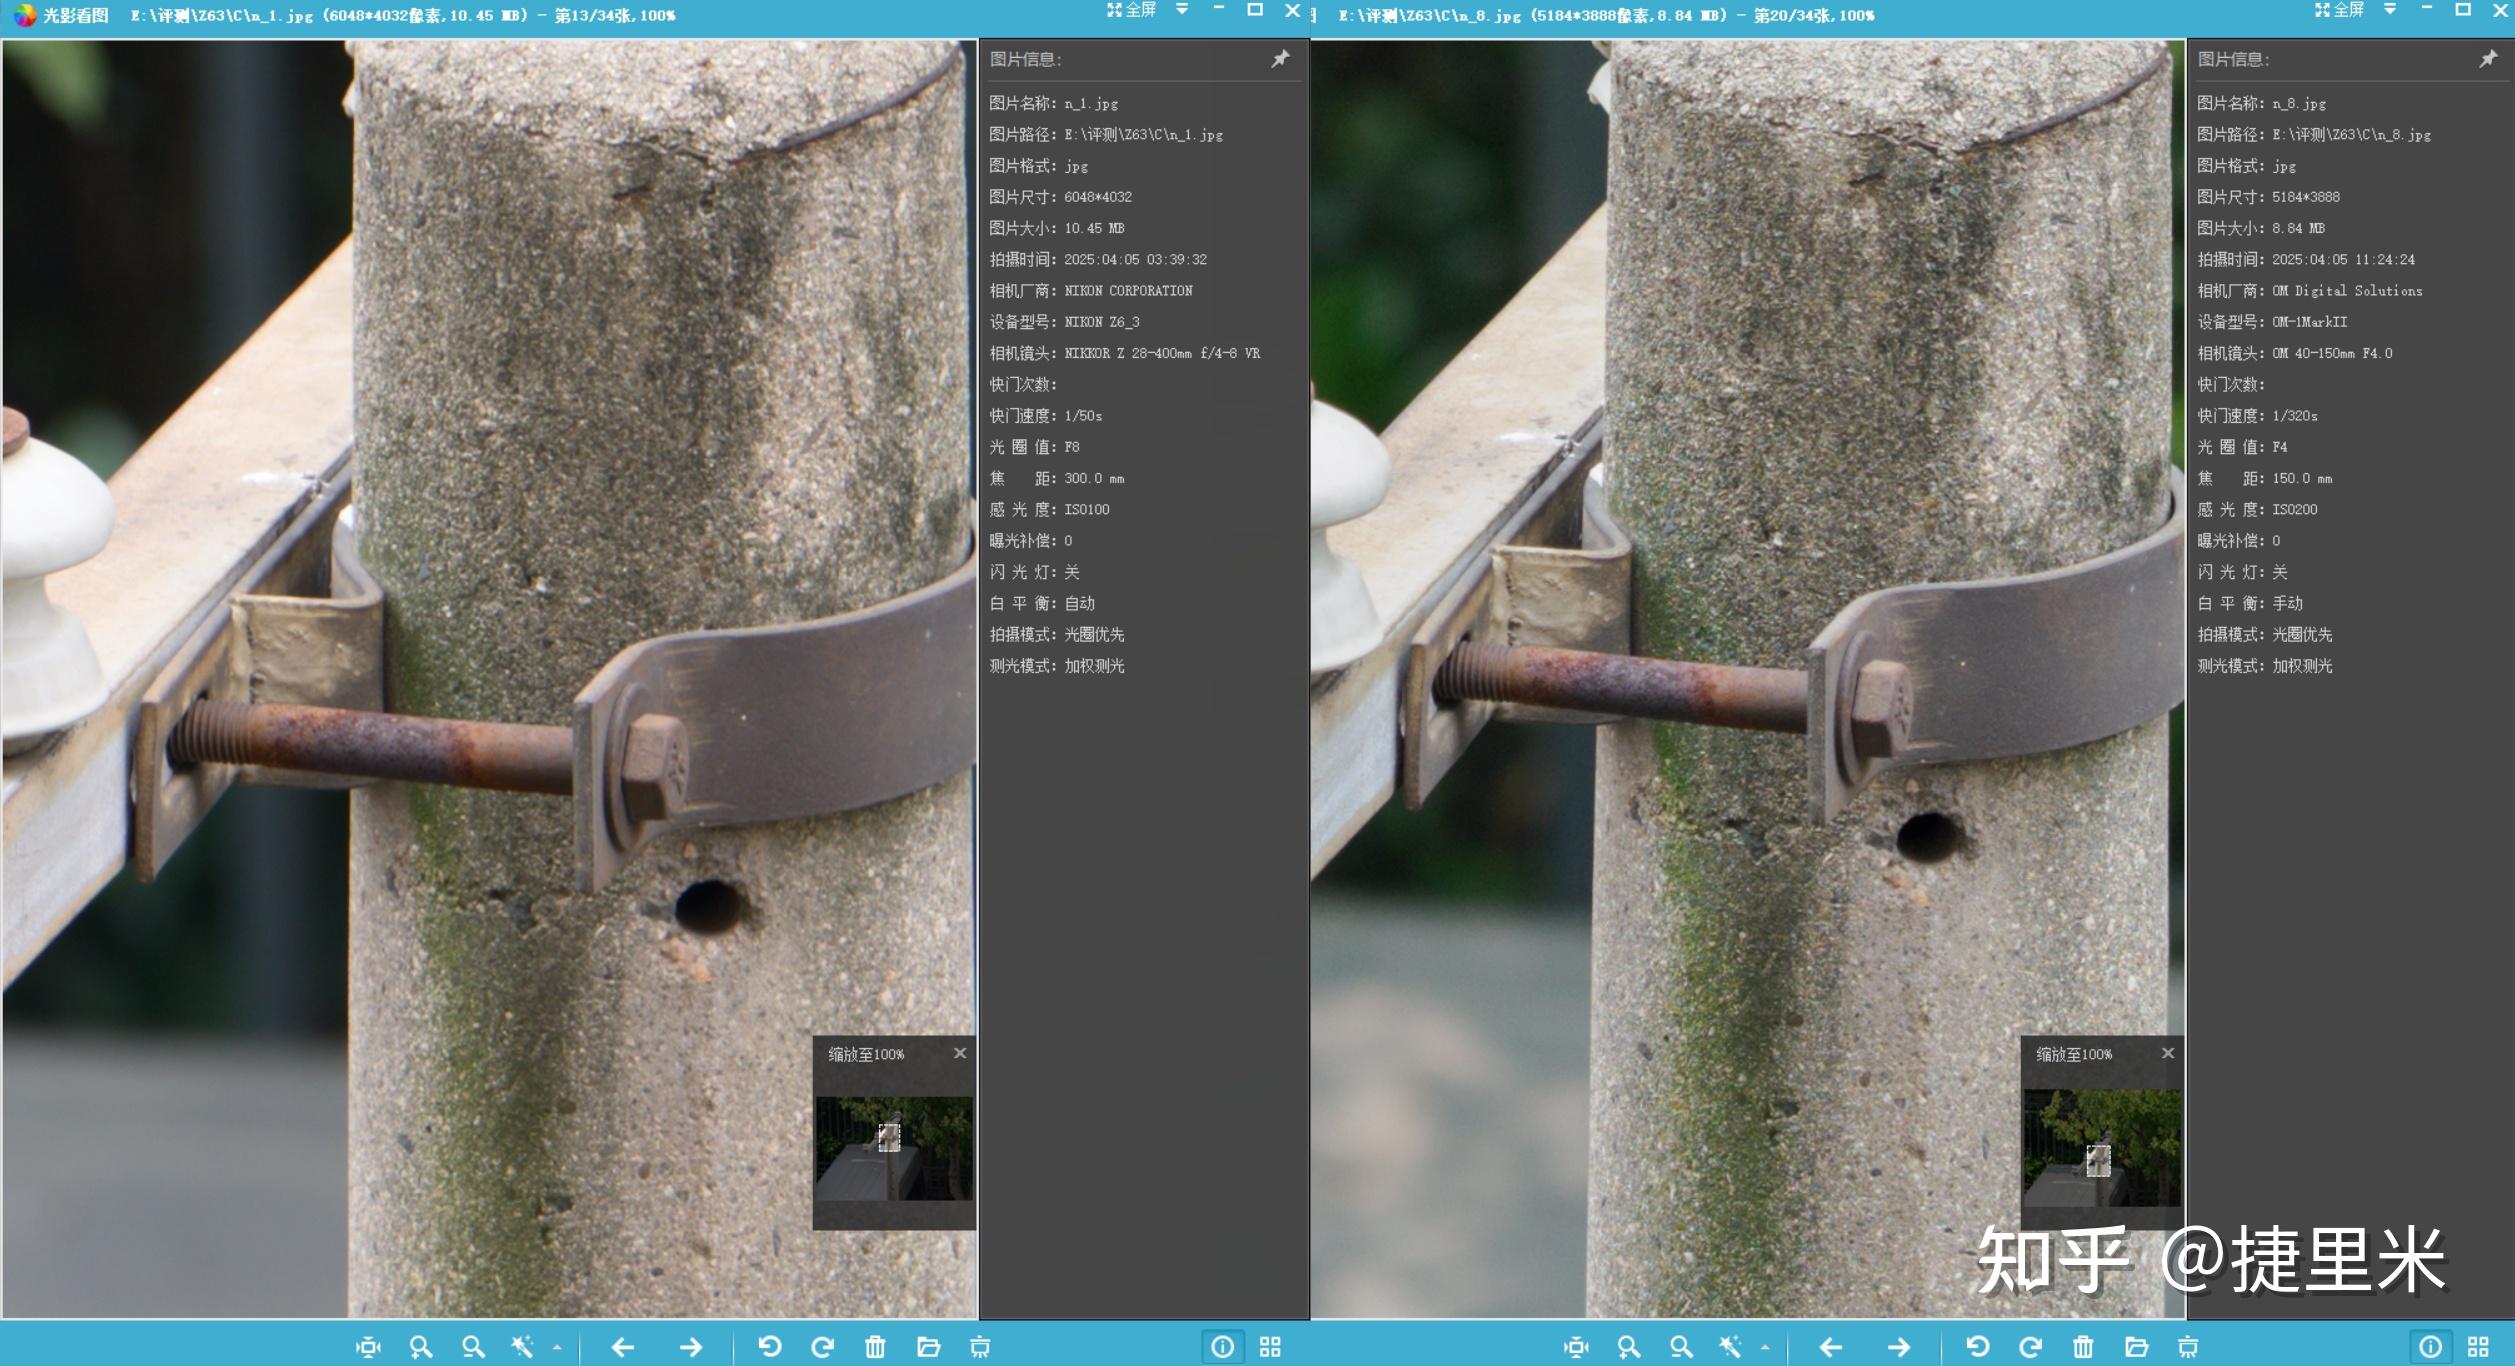Viewport: 2515px width, 1366px height.
Task: Expand enhance options arrow in left toolbar
Action: point(557,1348)
